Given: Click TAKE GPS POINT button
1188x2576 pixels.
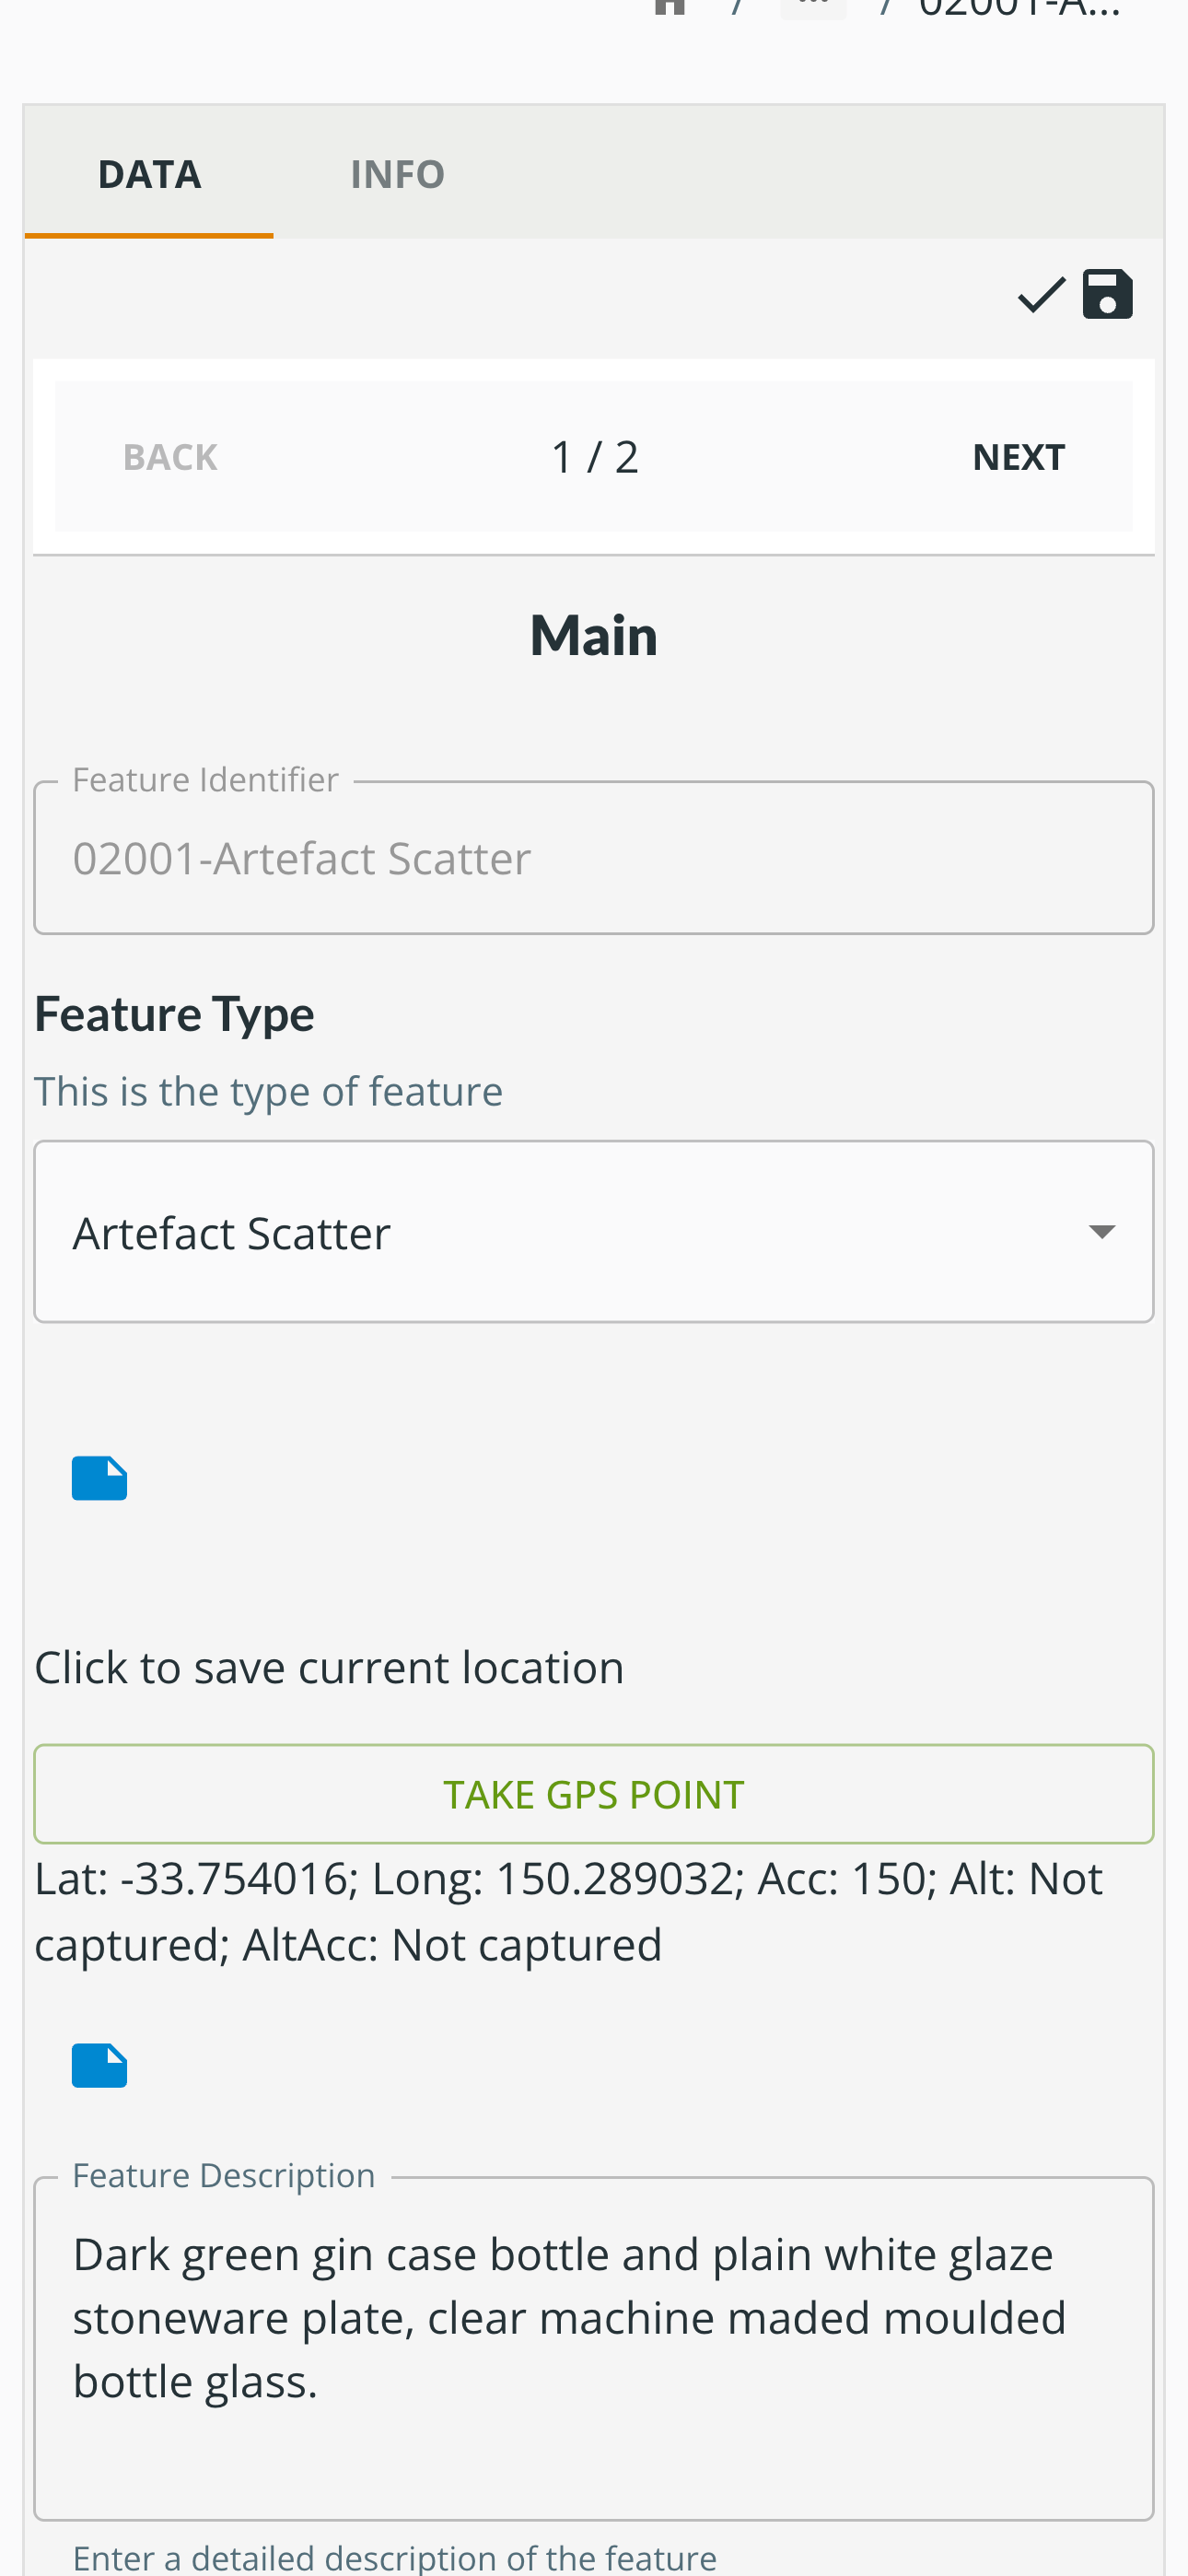Looking at the screenshot, I should pos(594,1794).
